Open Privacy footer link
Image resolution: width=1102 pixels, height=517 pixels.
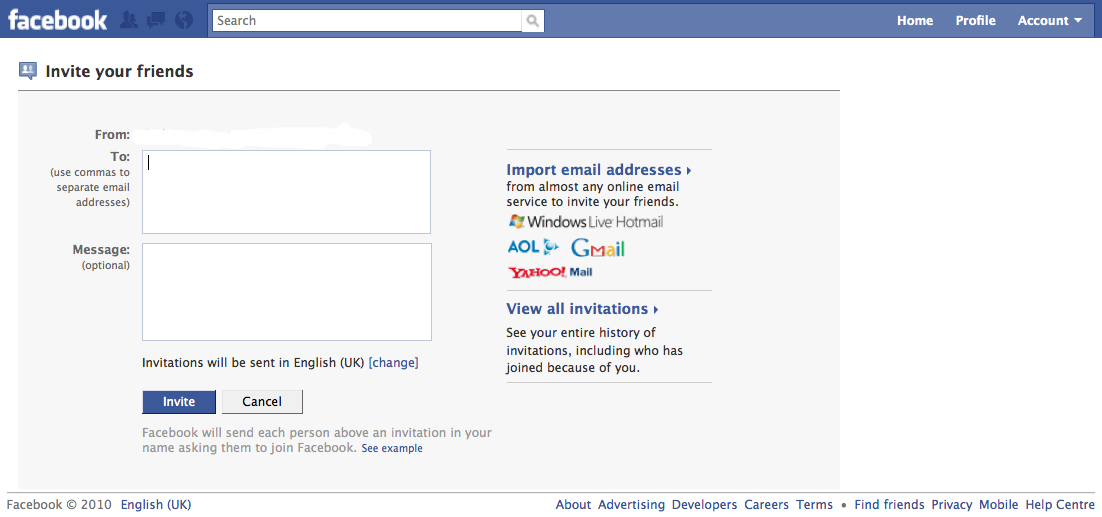coord(952,504)
